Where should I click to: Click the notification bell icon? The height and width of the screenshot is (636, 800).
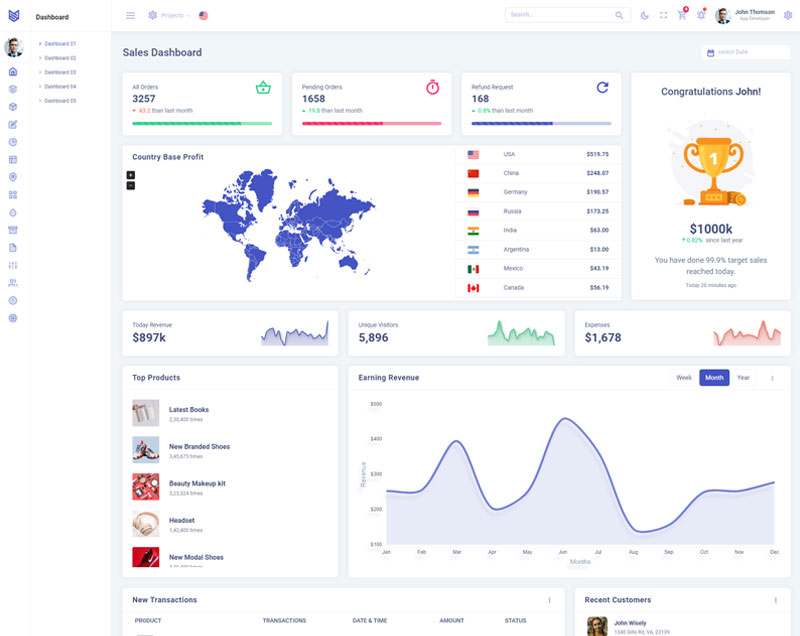701,15
